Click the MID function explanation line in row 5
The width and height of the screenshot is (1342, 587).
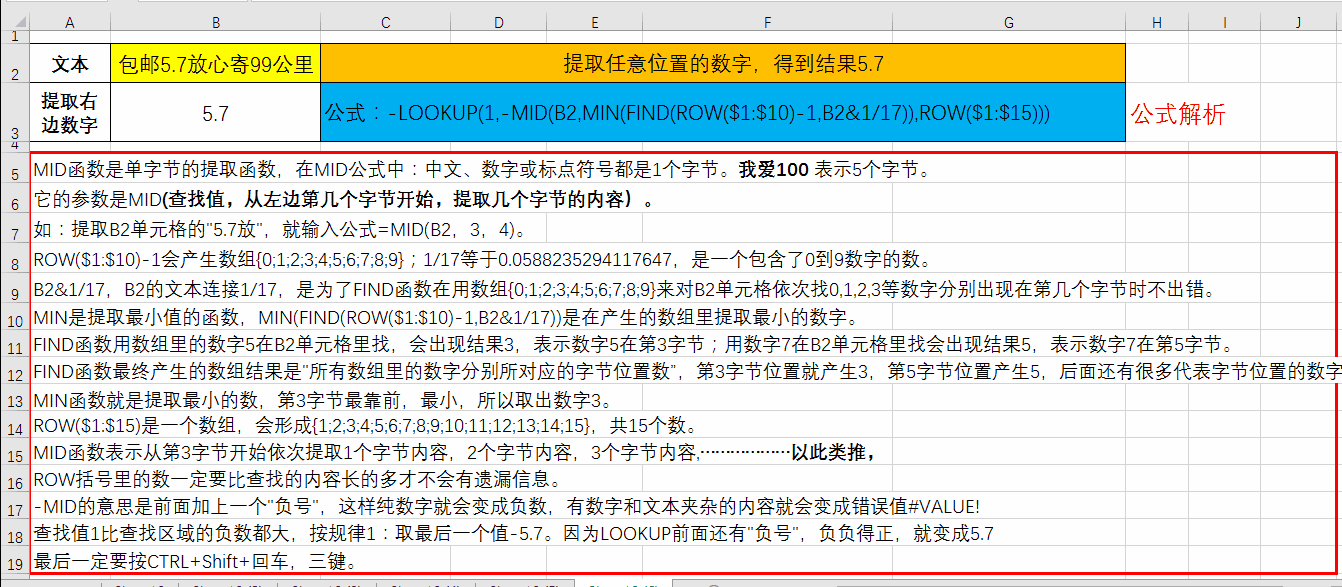pos(400,172)
